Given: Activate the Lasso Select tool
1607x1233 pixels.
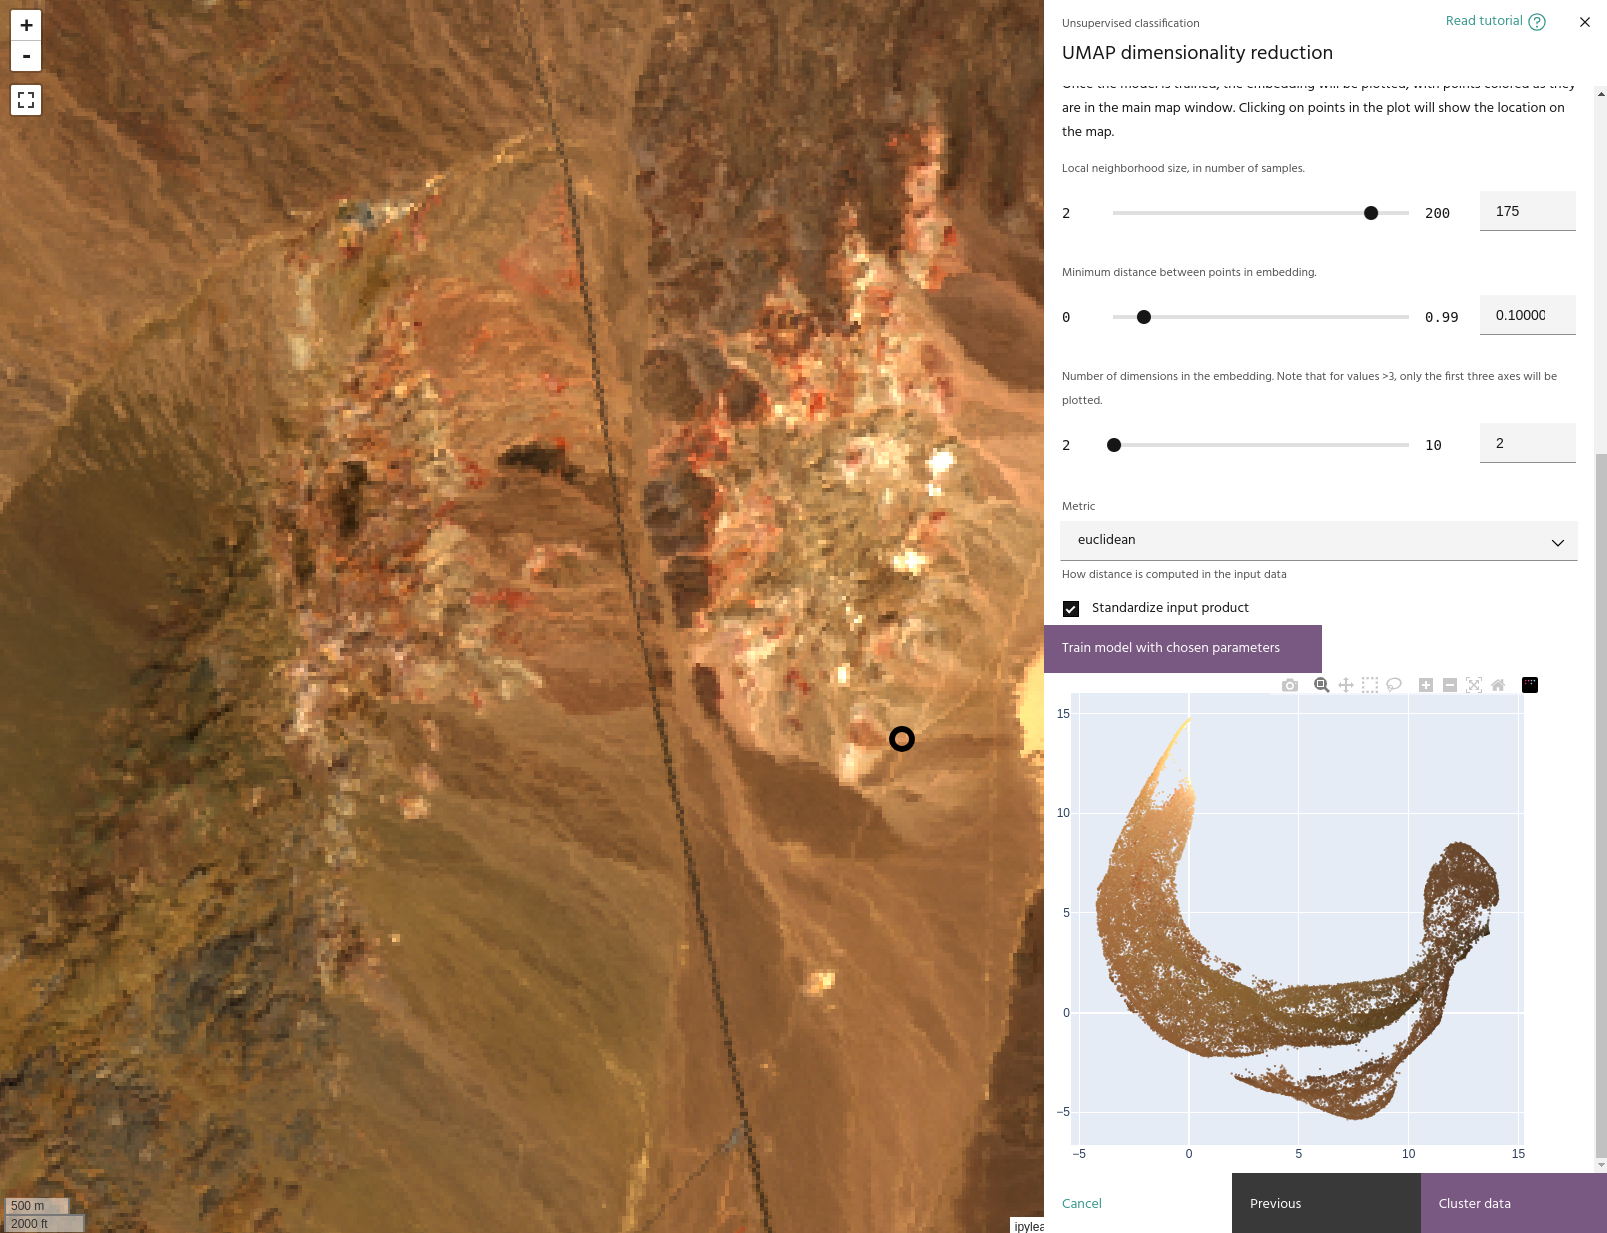Looking at the screenshot, I should (1394, 685).
